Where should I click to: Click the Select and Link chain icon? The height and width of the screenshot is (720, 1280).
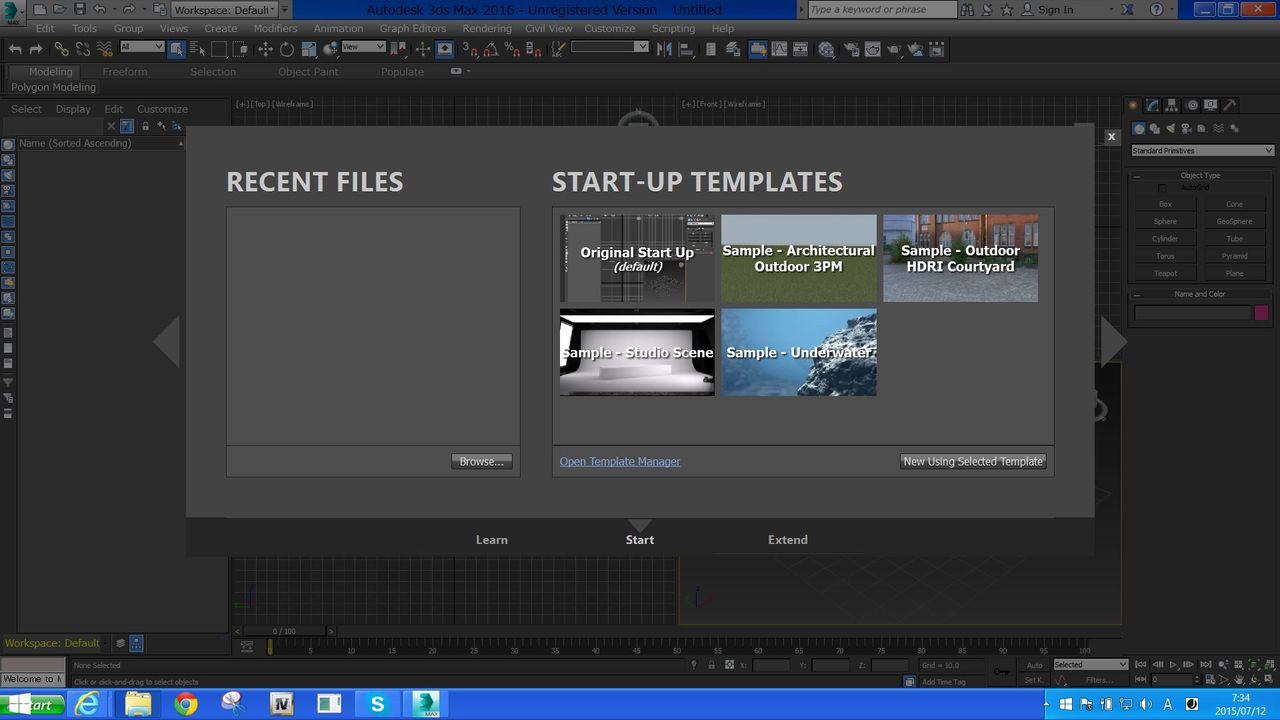tap(62, 49)
